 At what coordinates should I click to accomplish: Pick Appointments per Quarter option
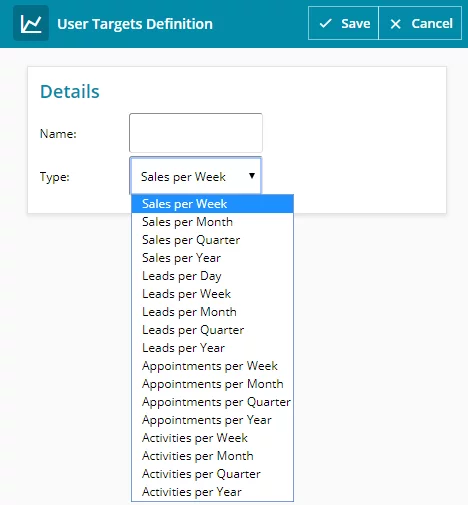pyautogui.click(x=212, y=402)
